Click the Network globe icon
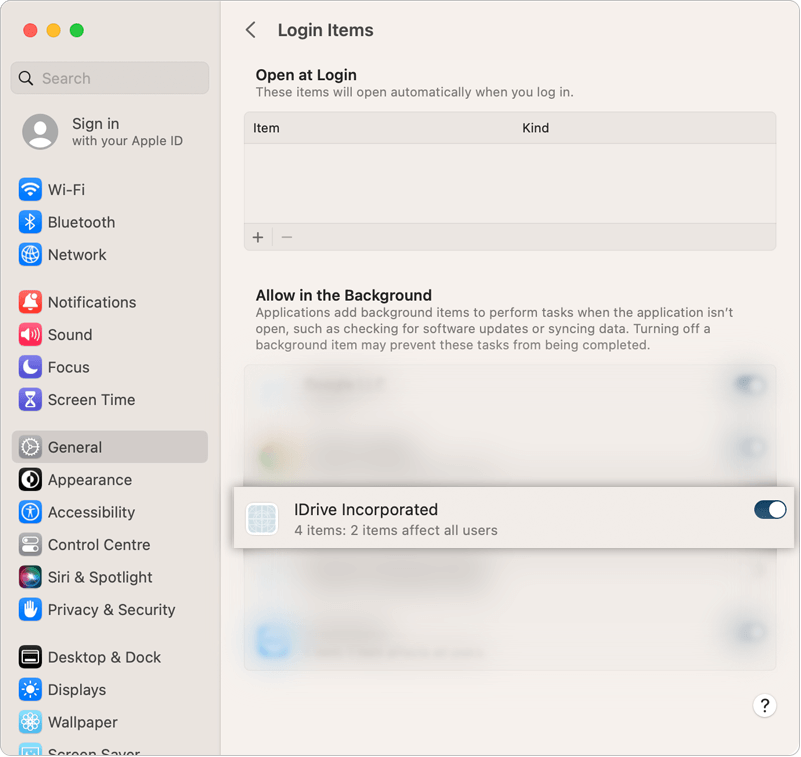The width and height of the screenshot is (801, 757). 30,254
